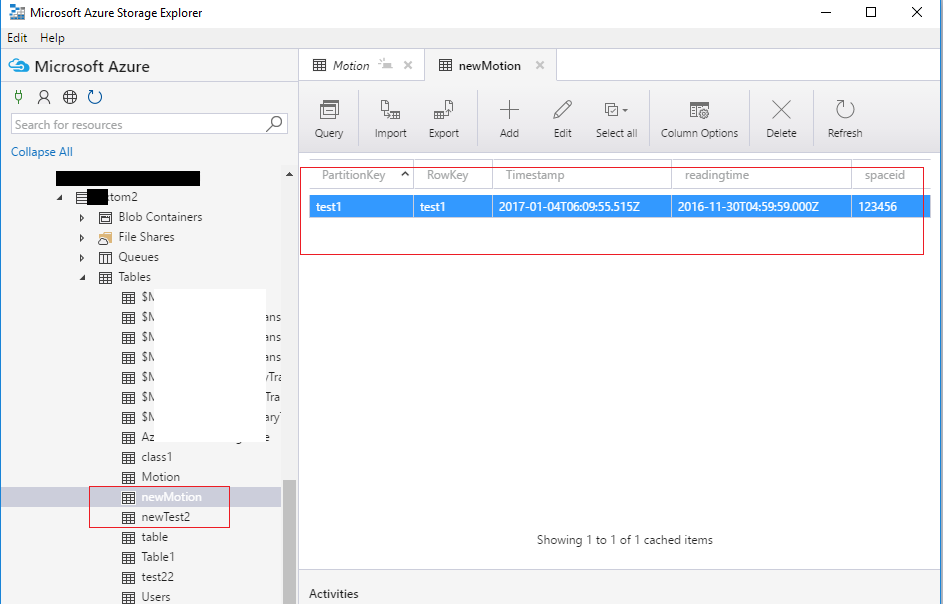Viewport: 943px width, 604px height.
Task: Click the Export toolbar button
Action: point(444,119)
